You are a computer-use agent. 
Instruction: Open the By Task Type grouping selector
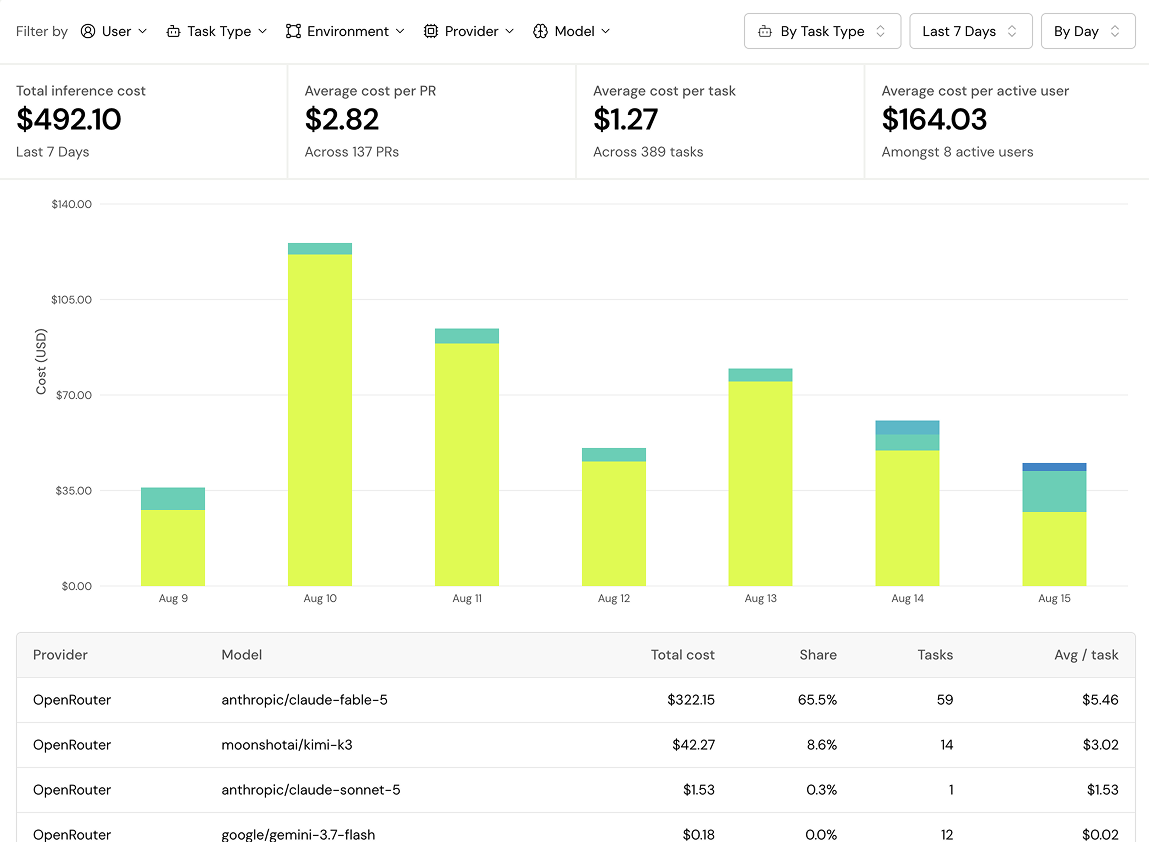[822, 31]
